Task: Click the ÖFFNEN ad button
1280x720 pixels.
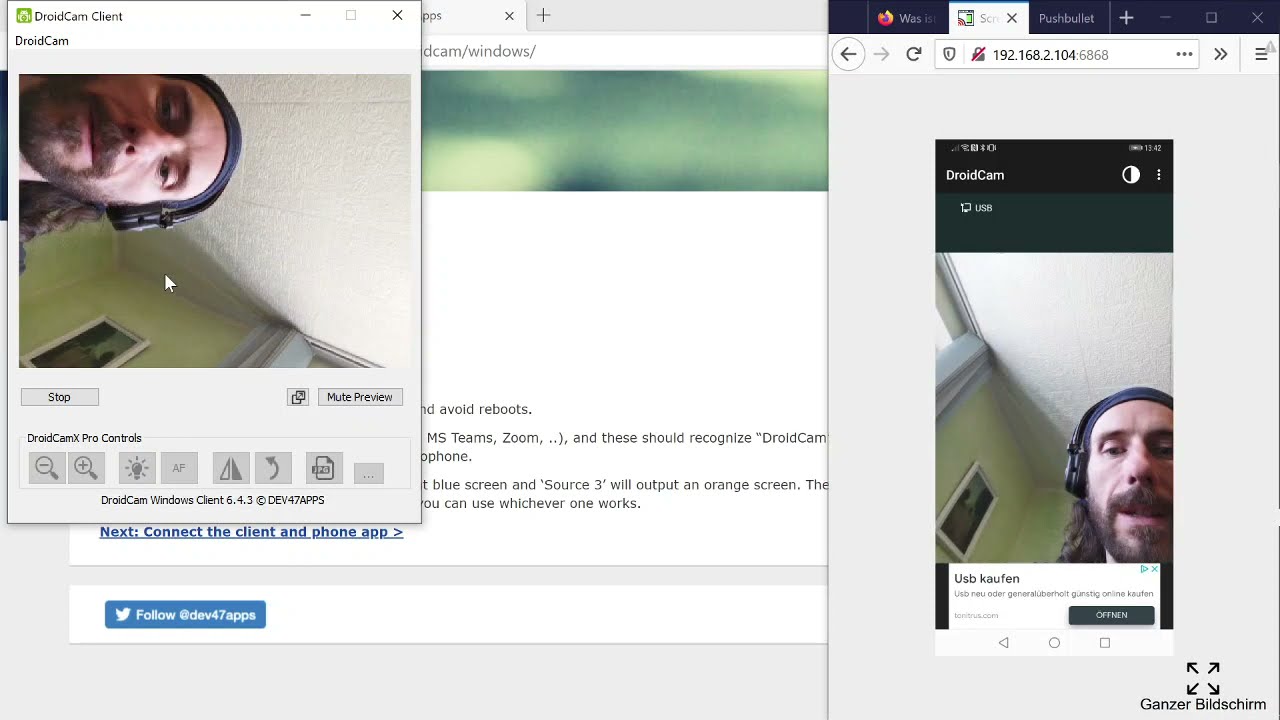Action: [x=1111, y=615]
